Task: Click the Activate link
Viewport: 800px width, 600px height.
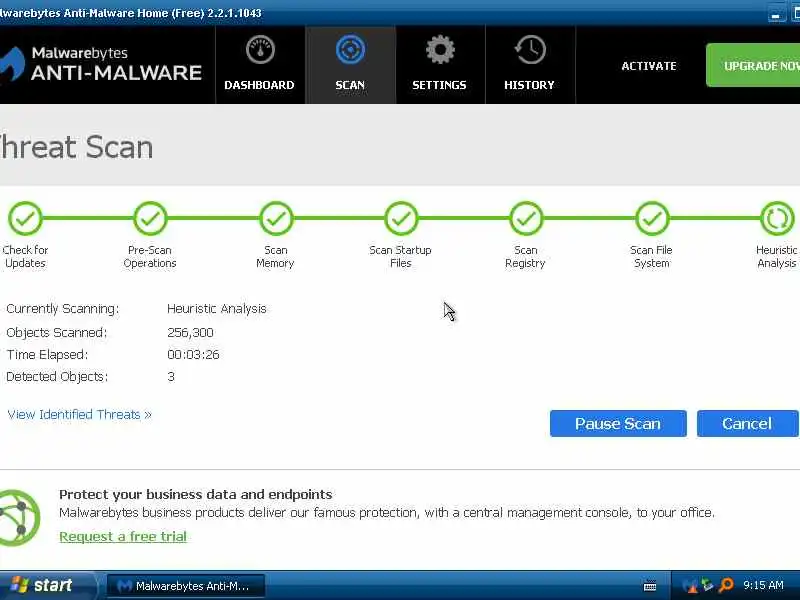Action: (649, 66)
